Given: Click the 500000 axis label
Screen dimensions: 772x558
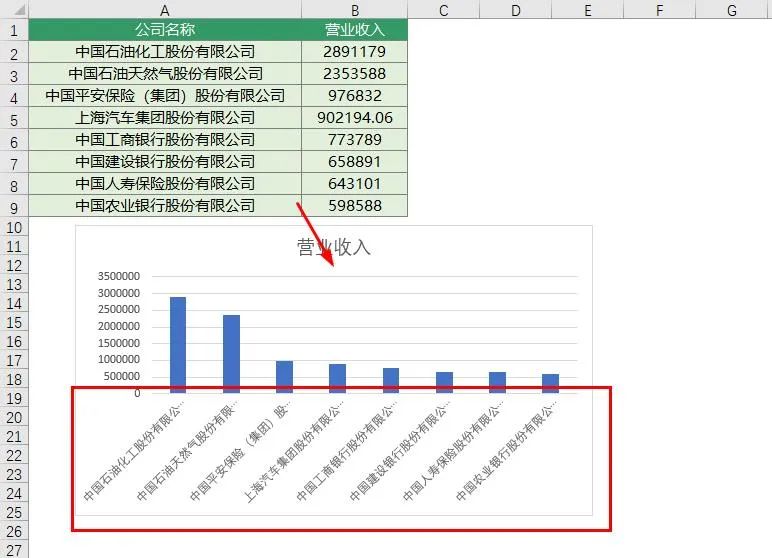Looking at the screenshot, I should pyautogui.click(x=122, y=376).
